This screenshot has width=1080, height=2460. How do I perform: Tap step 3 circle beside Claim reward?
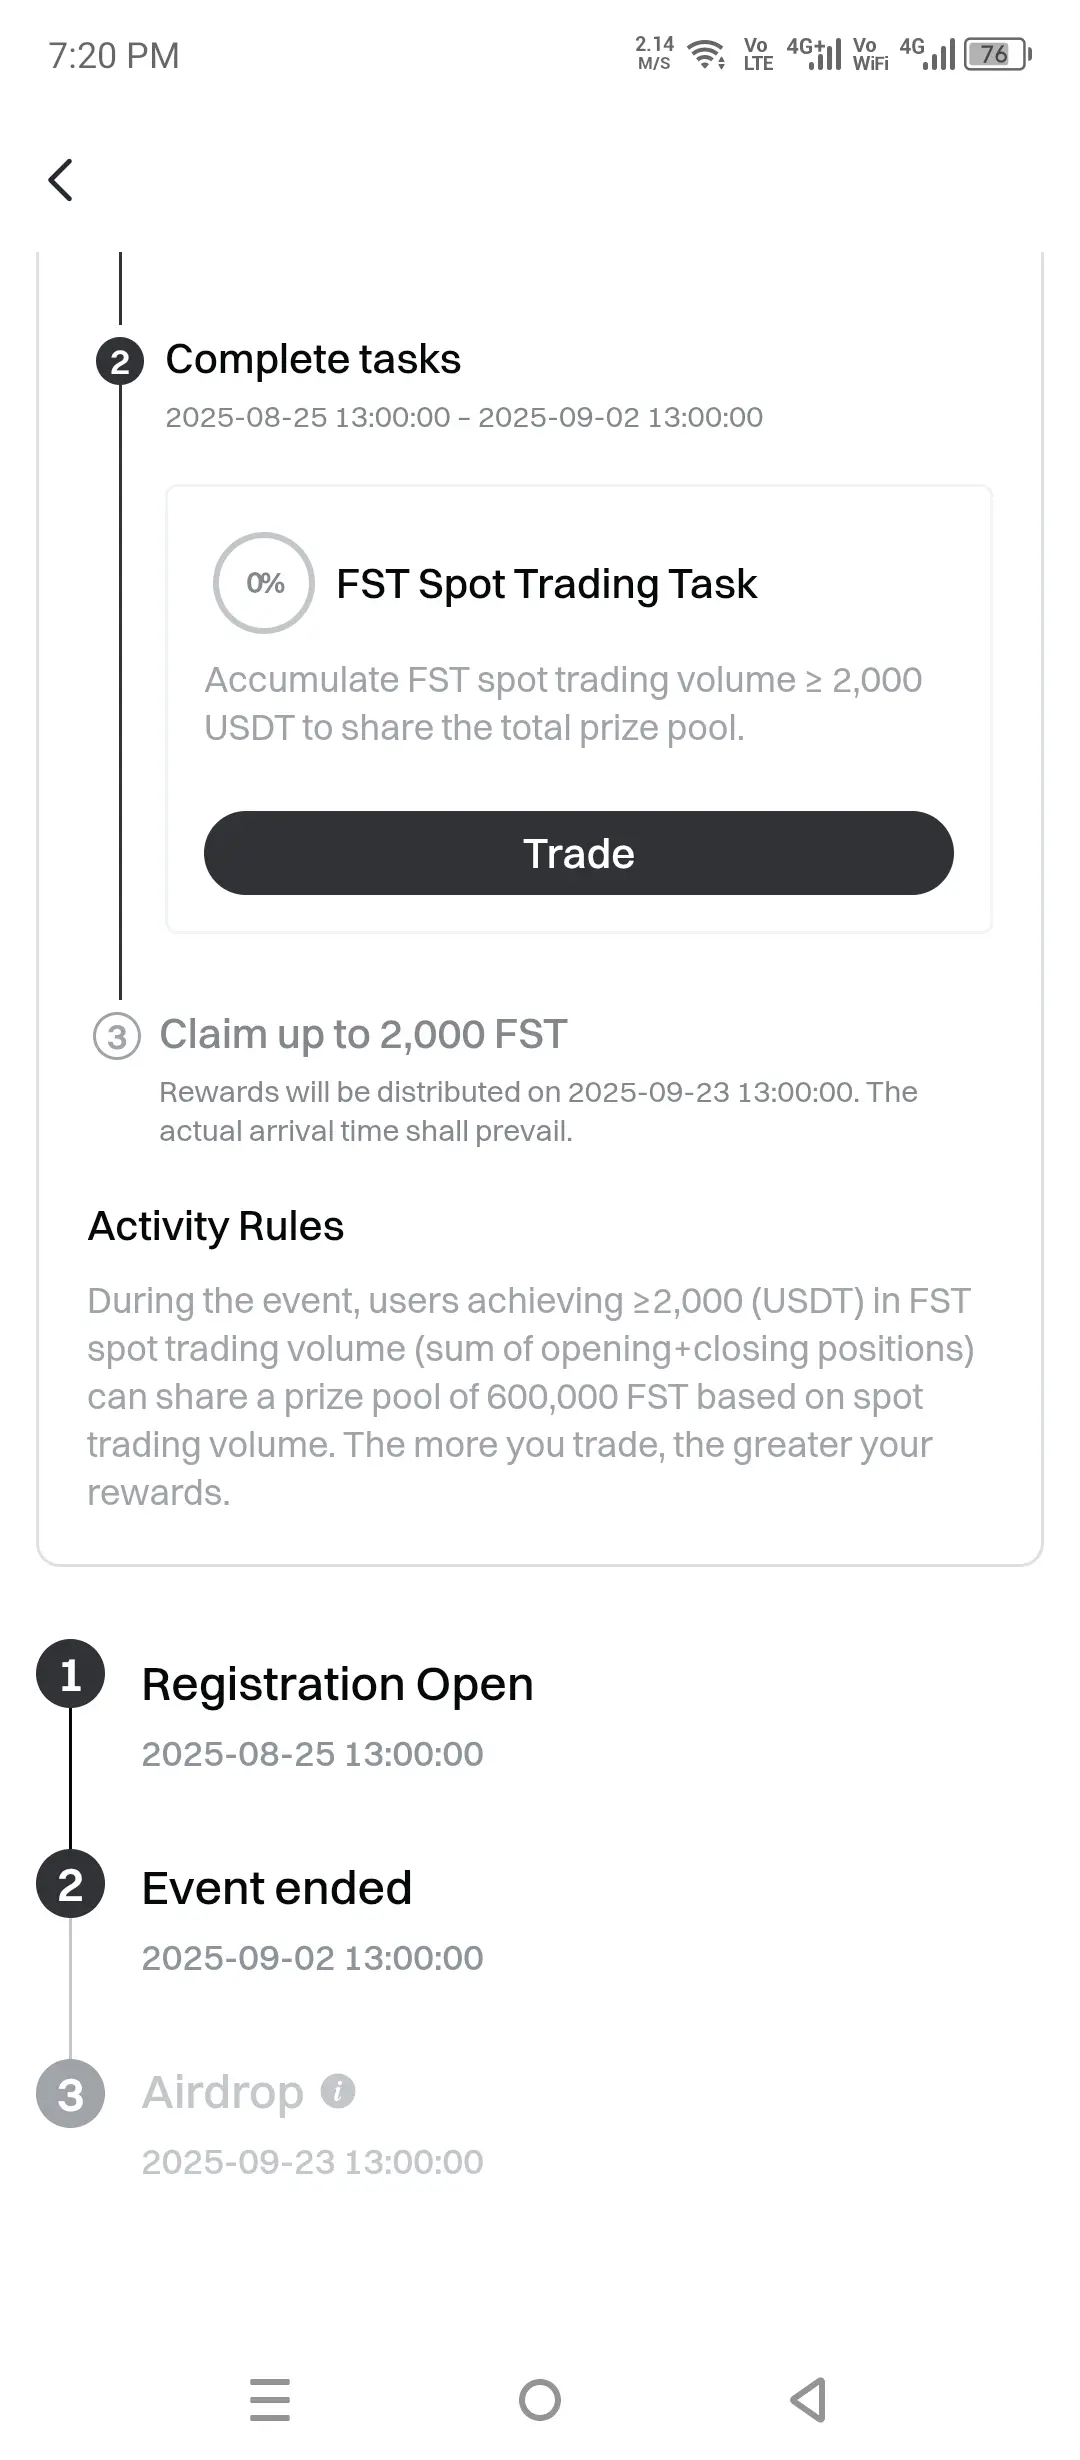(117, 1037)
